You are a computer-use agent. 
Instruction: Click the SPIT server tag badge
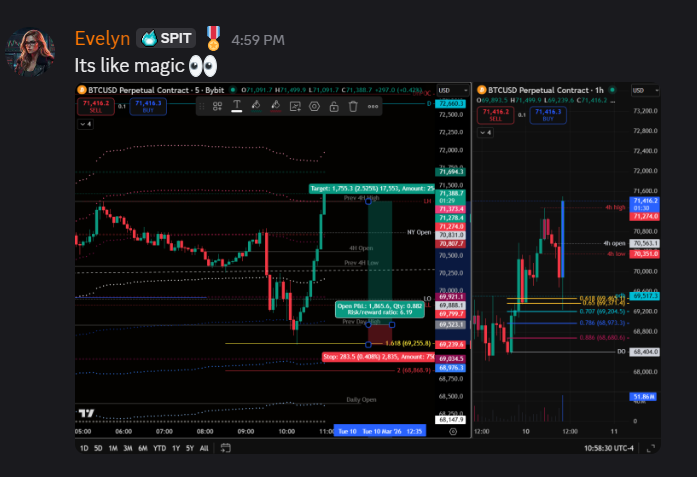(166, 38)
